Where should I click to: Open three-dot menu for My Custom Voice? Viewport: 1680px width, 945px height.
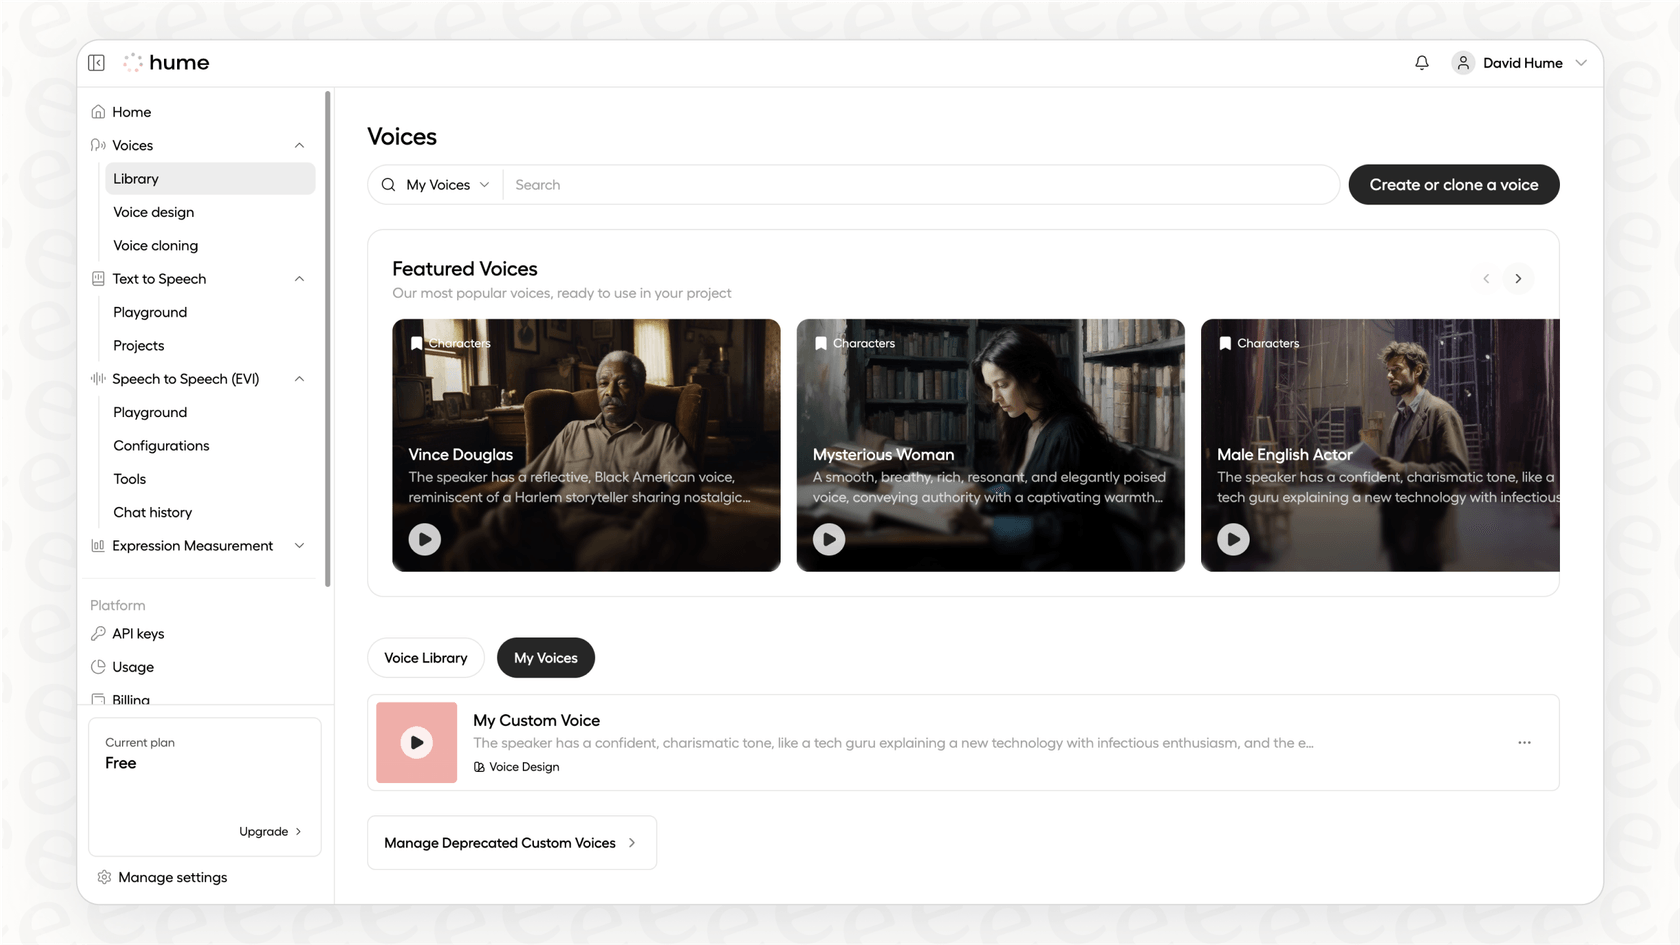1524,742
